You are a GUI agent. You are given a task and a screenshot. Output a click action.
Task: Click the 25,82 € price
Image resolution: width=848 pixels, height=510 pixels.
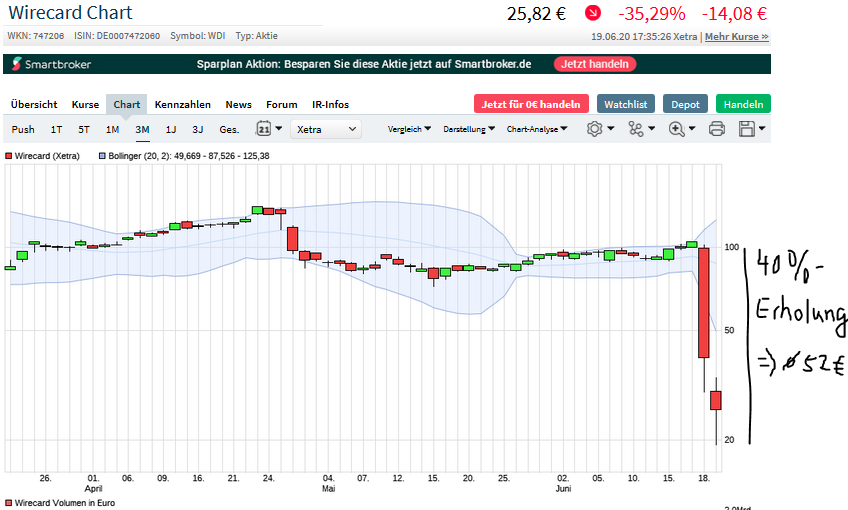click(536, 14)
